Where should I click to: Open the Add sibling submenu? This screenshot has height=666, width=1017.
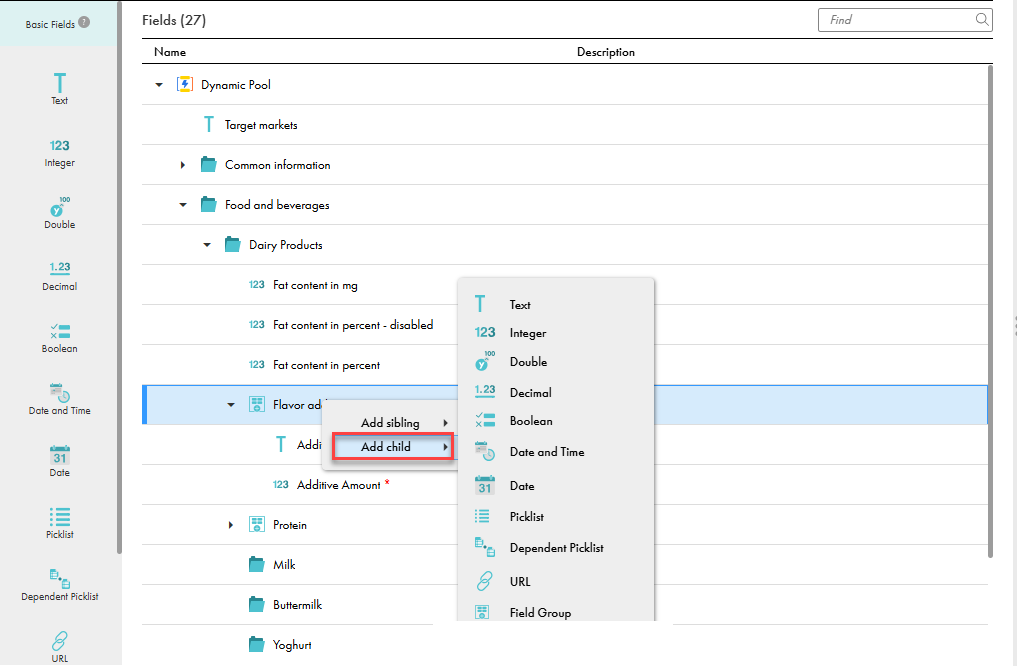391,423
